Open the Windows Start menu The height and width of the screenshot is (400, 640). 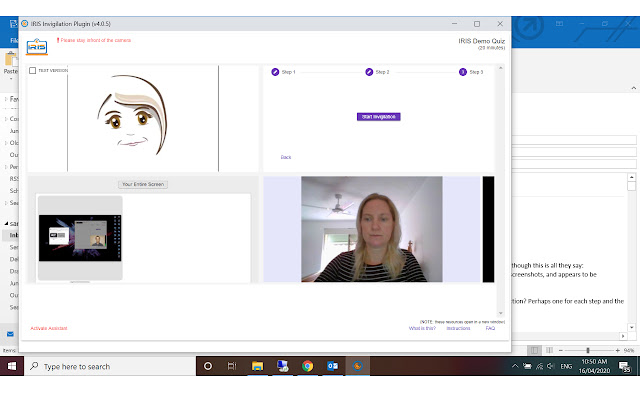pyautogui.click(x=11, y=366)
